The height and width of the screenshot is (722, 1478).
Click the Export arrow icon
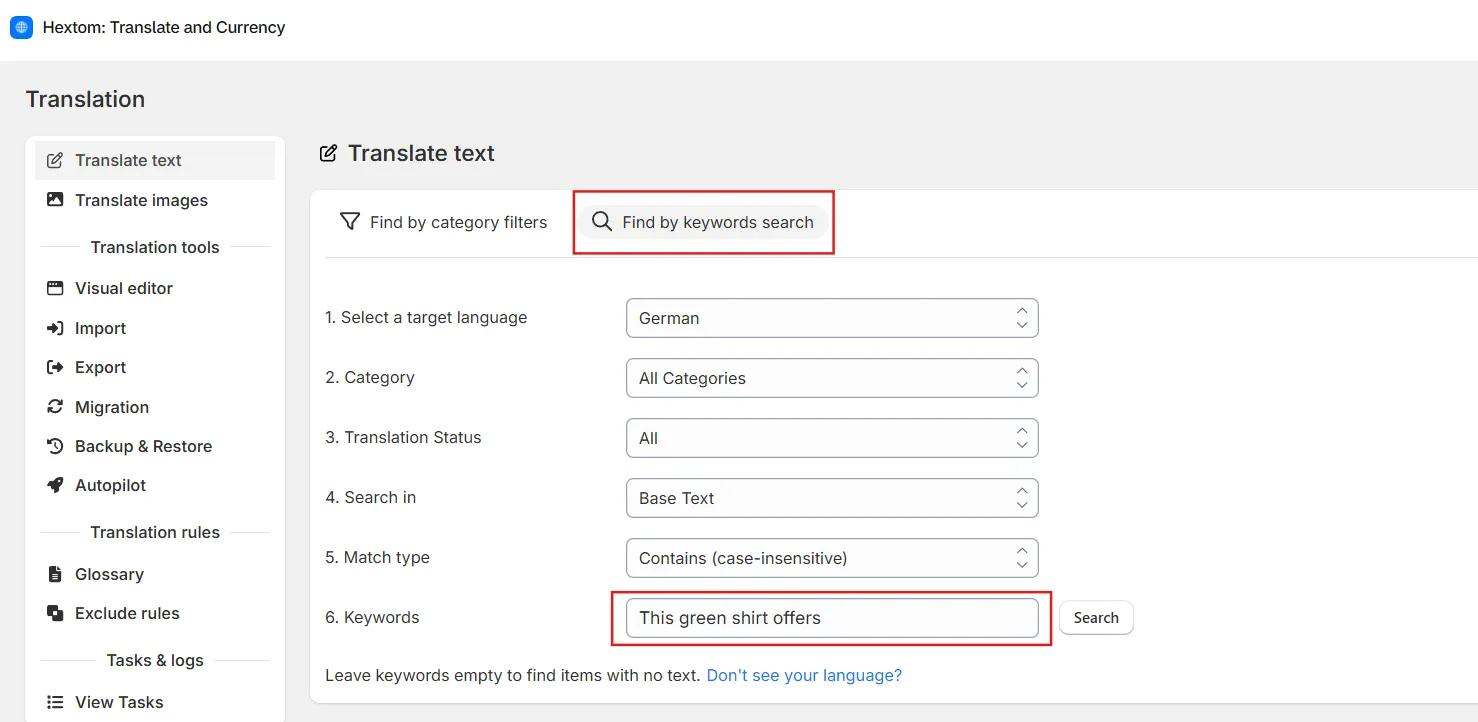55,367
